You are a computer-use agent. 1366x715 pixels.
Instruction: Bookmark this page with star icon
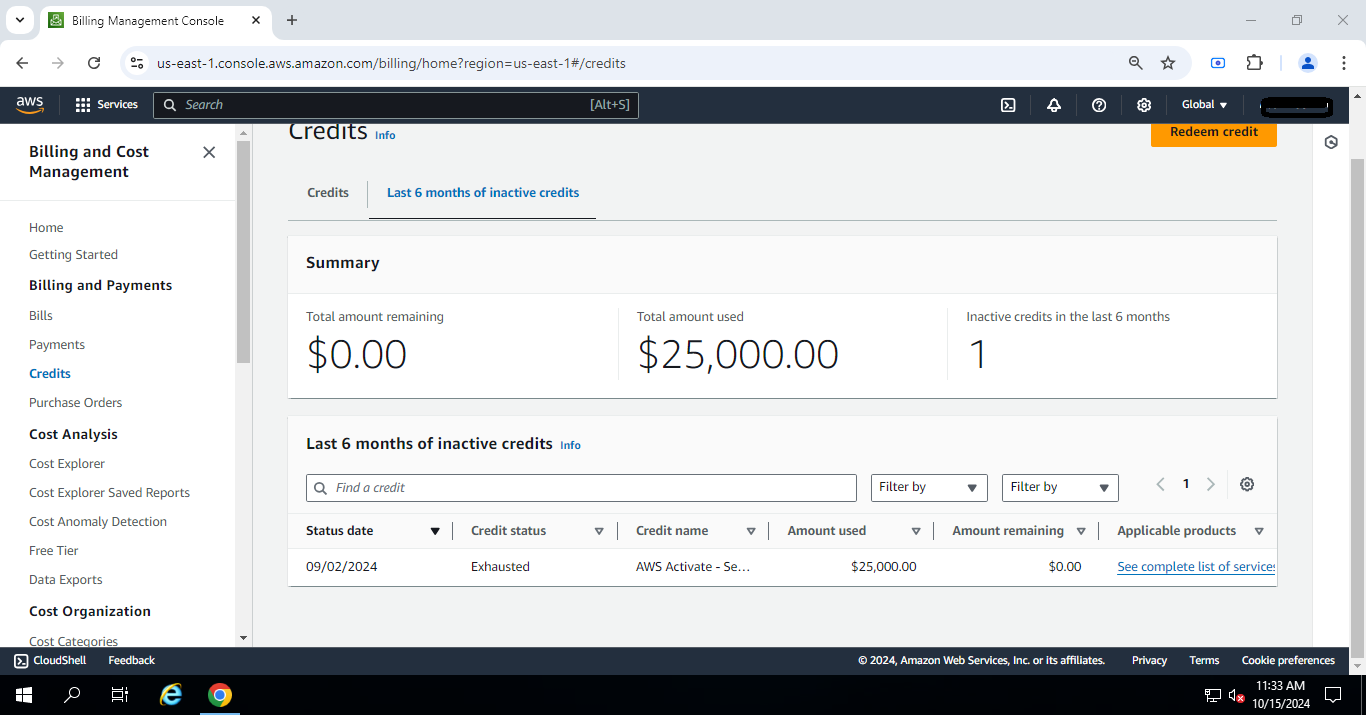[x=1168, y=63]
